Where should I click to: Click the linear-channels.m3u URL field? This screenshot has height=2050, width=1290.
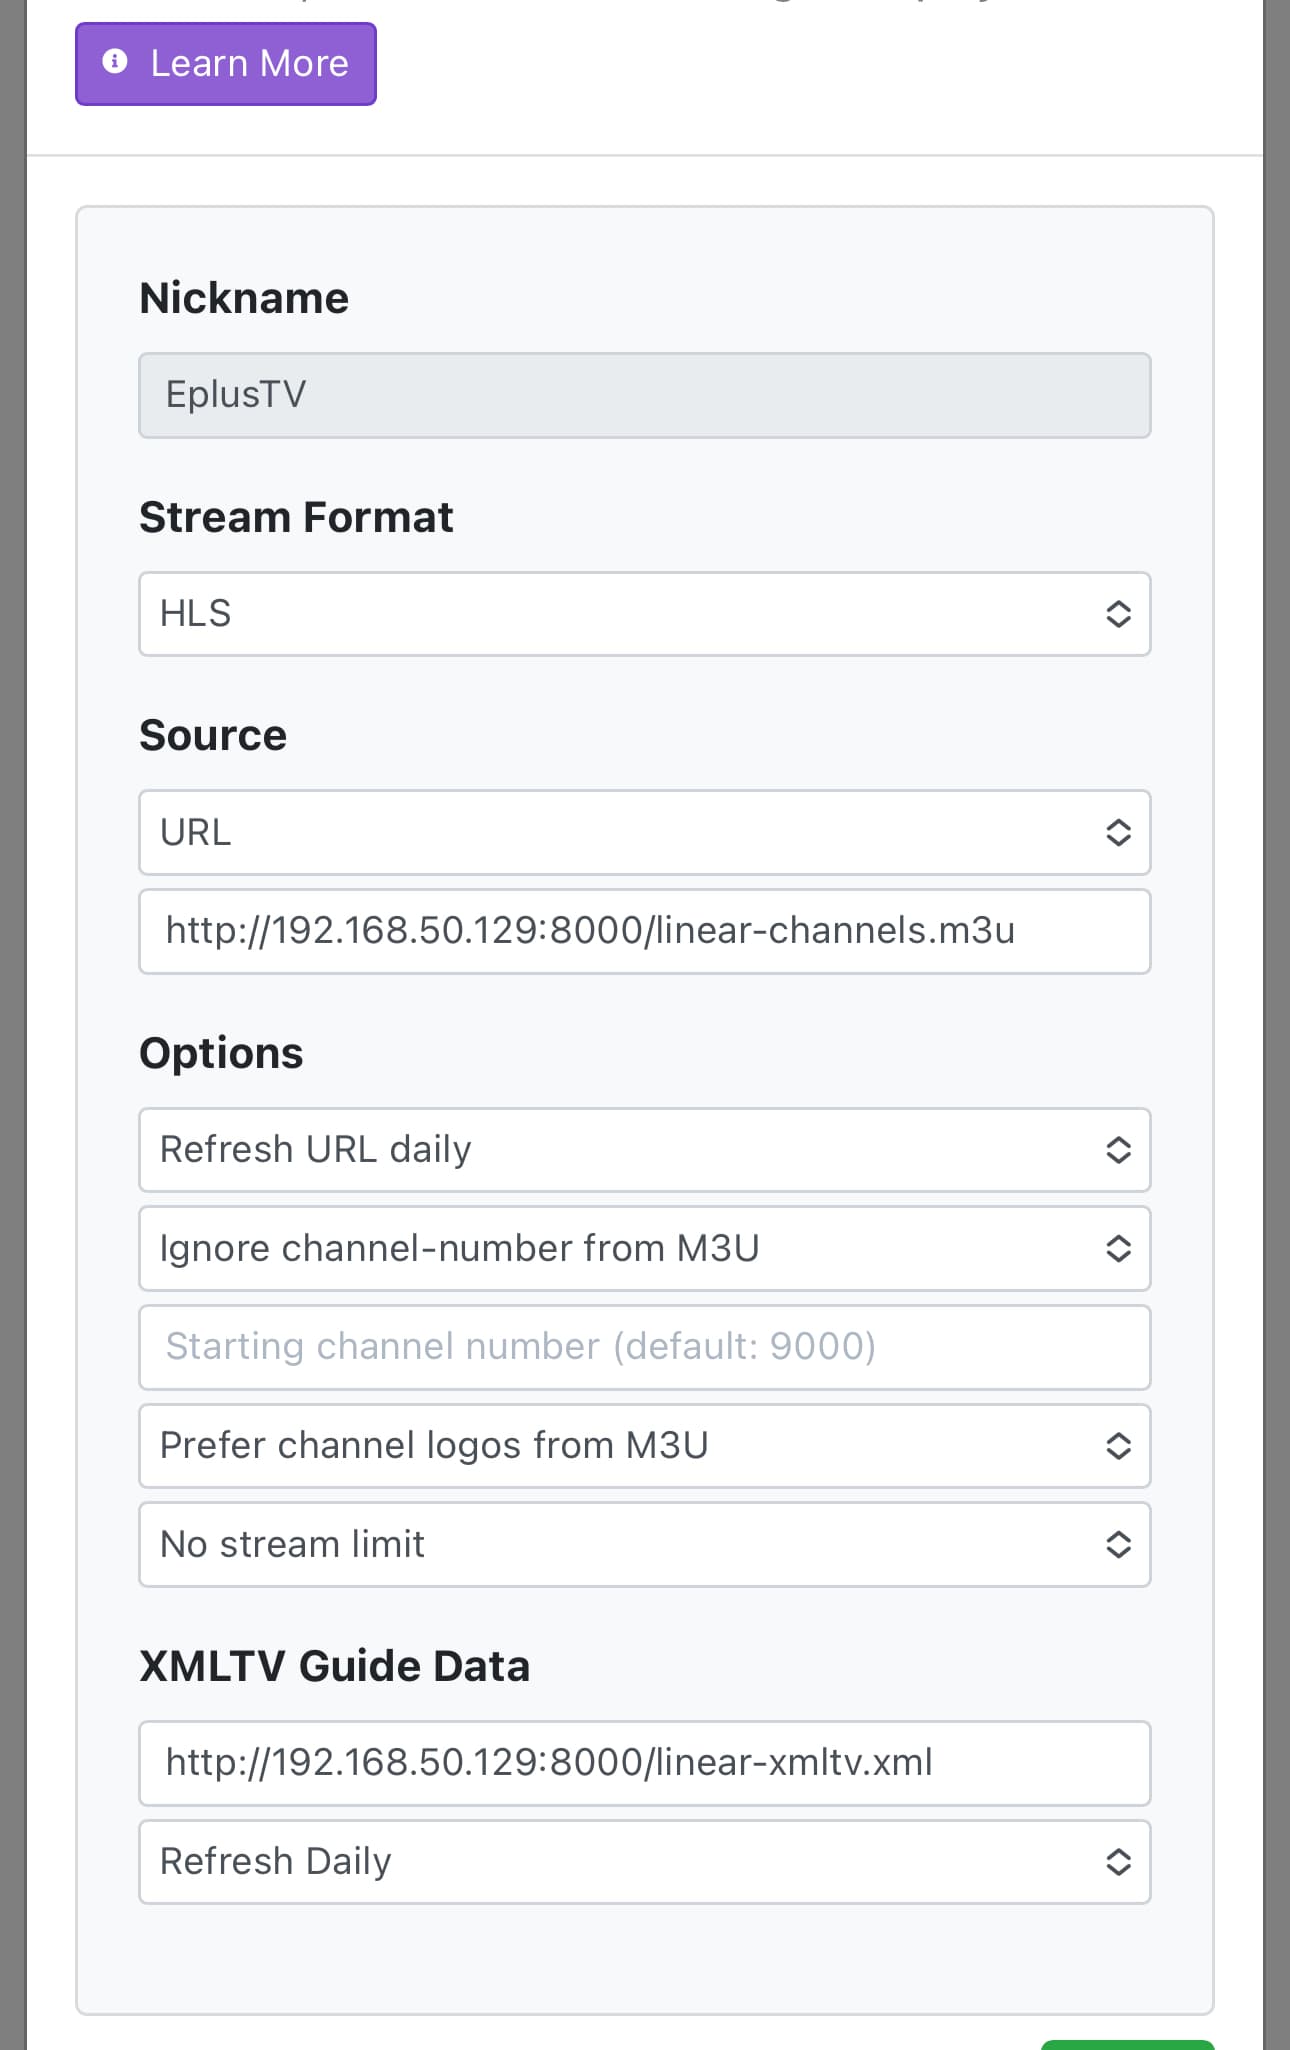pyautogui.click(x=644, y=931)
